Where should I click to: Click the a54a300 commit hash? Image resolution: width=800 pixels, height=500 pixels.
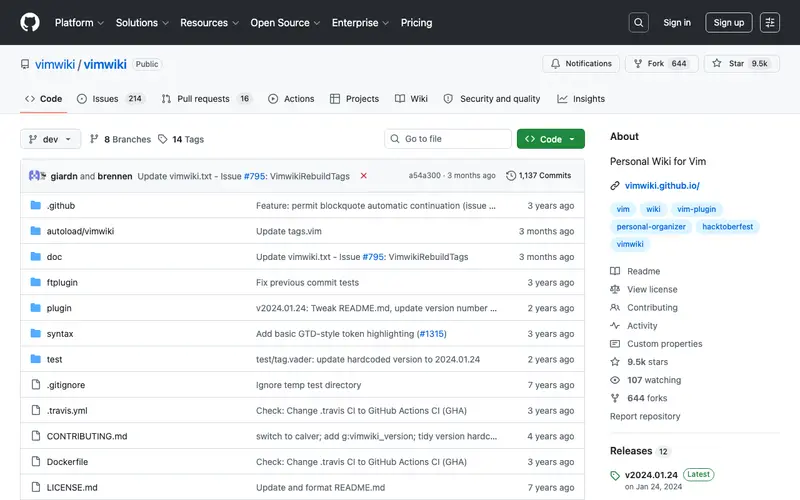pos(424,176)
